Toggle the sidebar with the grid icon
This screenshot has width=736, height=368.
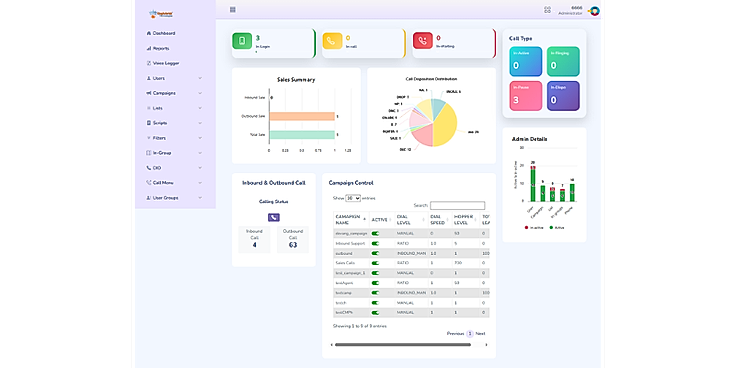point(233,9)
